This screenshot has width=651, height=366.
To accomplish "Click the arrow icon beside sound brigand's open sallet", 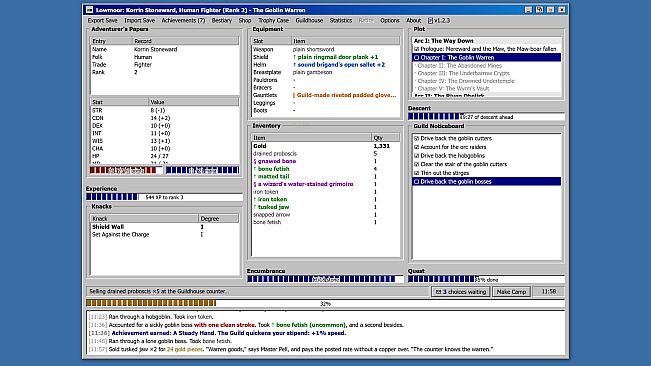I will pyautogui.click(x=294, y=65).
